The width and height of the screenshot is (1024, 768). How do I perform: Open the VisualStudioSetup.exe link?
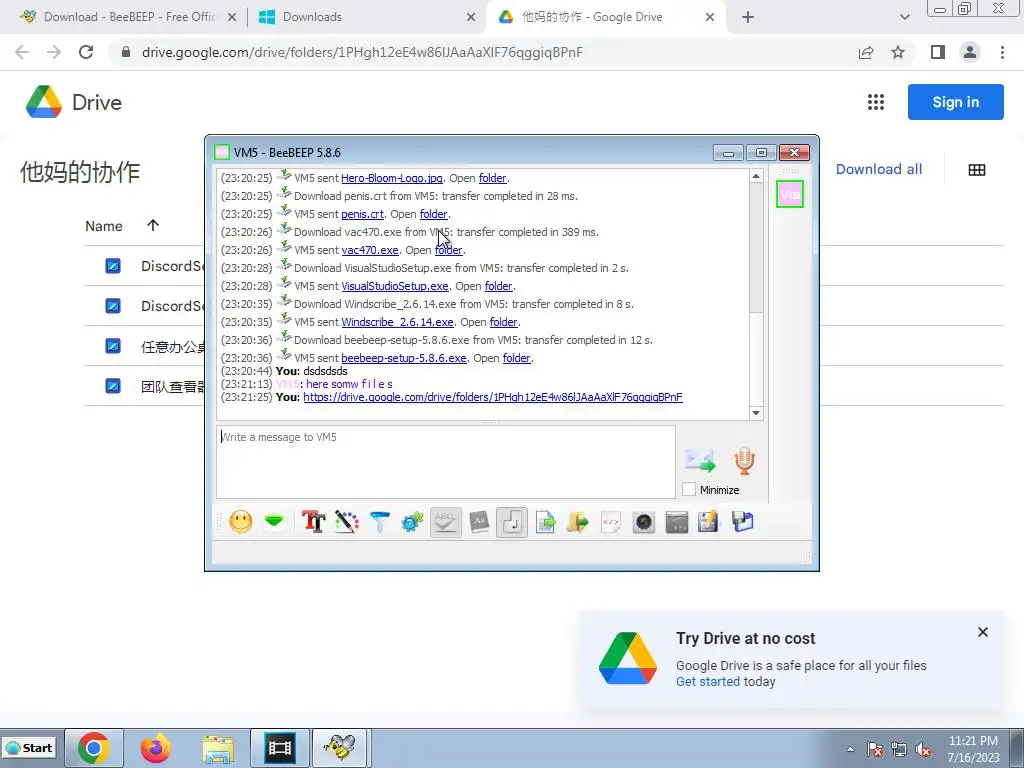[395, 286]
